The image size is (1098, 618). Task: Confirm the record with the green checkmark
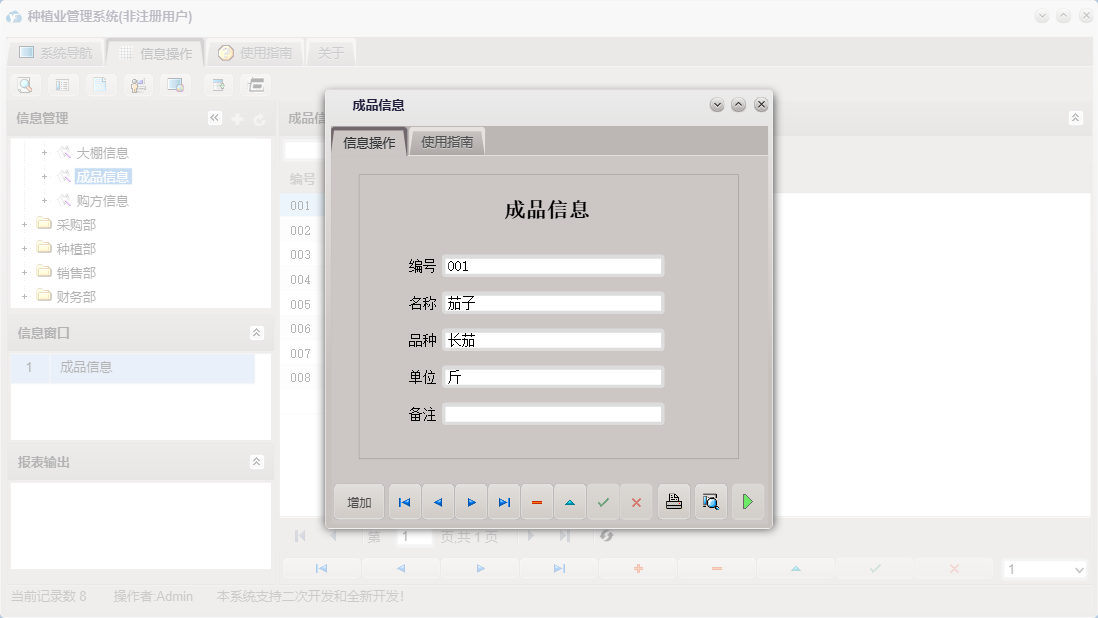pyautogui.click(x=603, y=501)
